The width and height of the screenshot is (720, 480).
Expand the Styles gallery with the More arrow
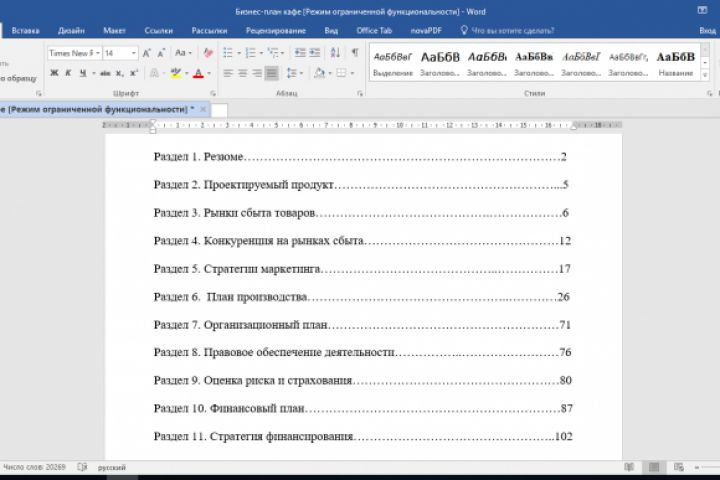pos(705,74)
